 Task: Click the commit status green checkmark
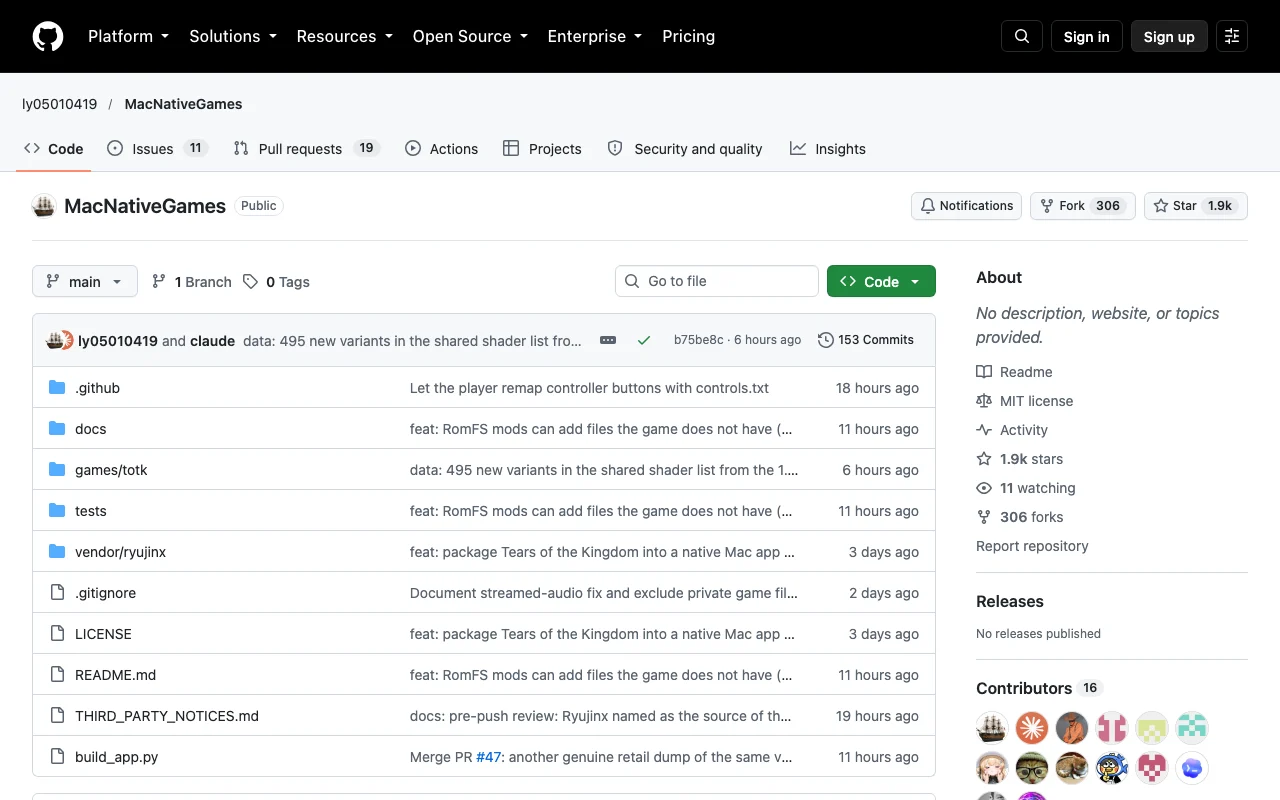click(644, 340)
